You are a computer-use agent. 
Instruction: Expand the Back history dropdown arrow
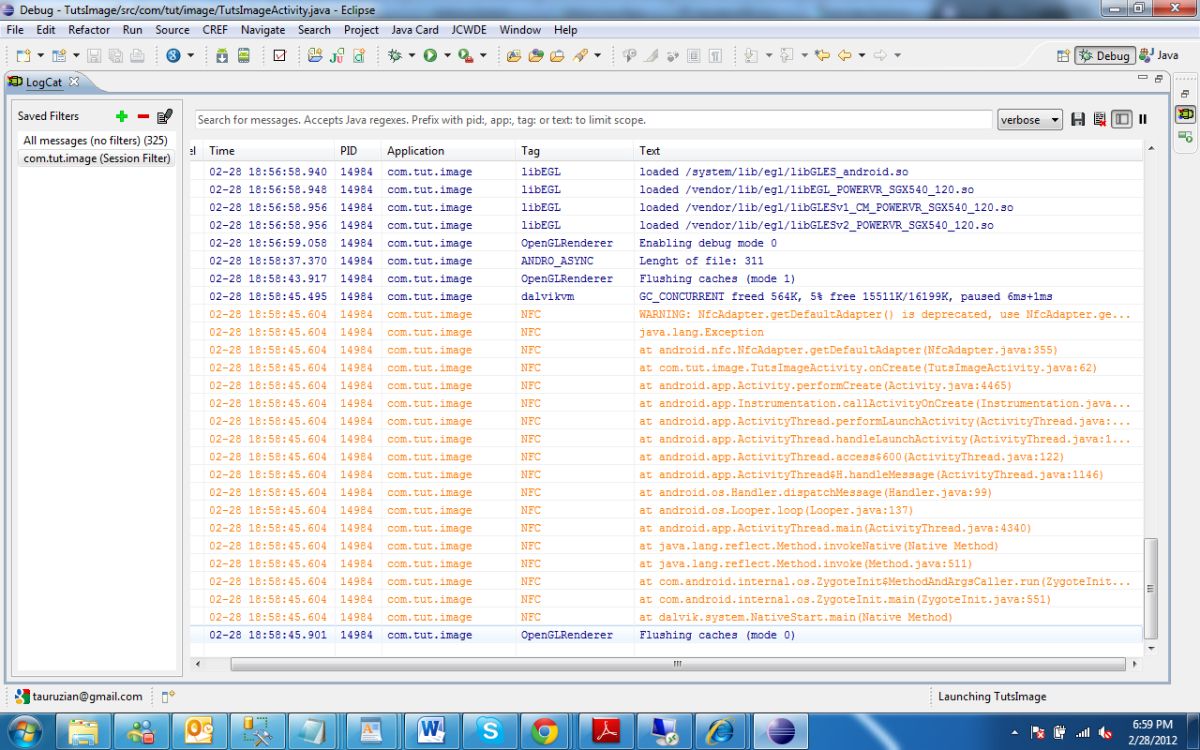click(x=861, y=56)
